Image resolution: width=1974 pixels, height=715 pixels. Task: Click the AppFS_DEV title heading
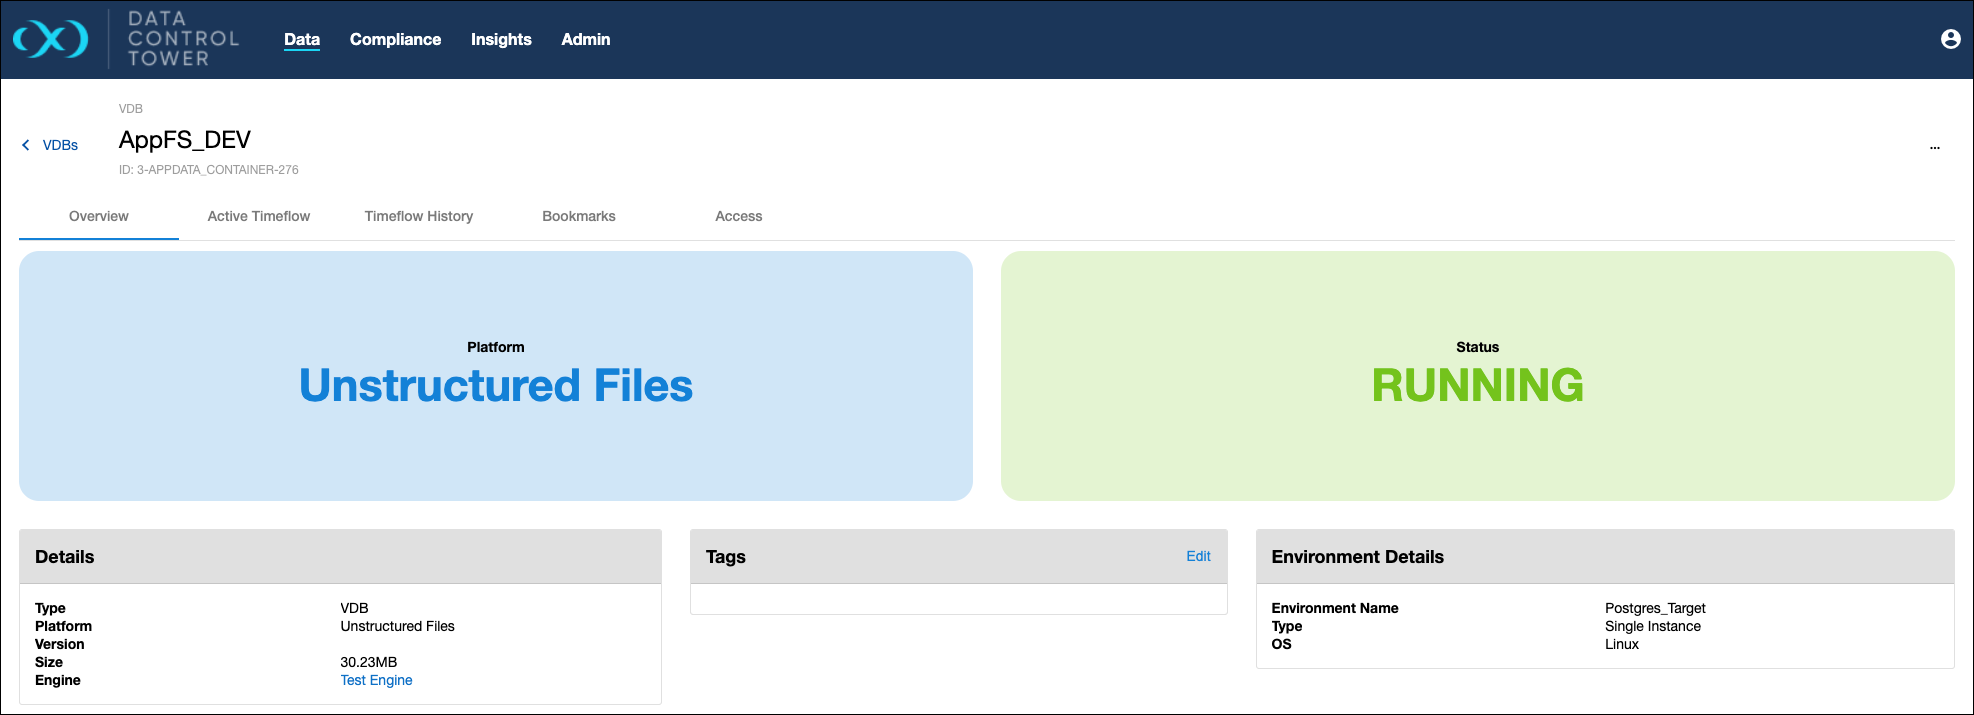pos(185,139)
